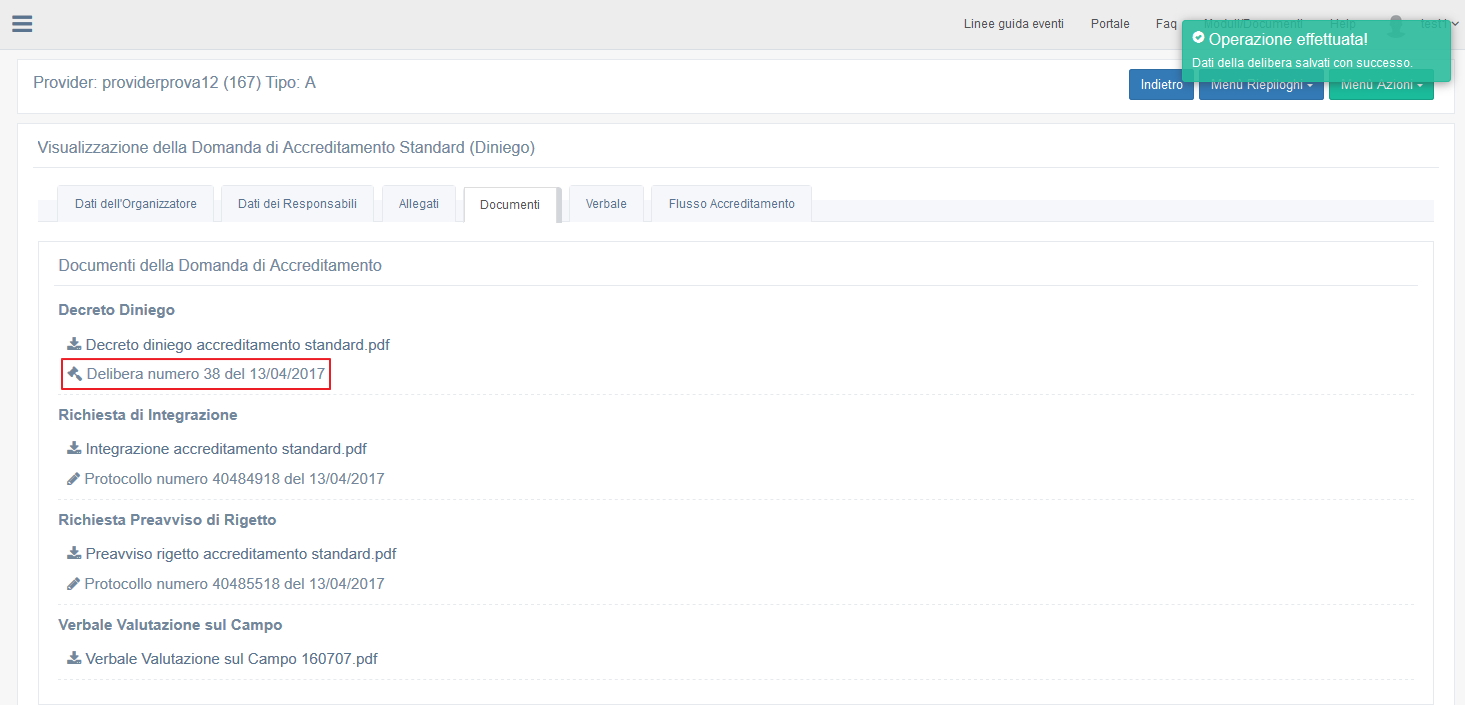Click Richiesta Preavviso di Rigetto heading
1465x705 pixels.
(167, 520)
